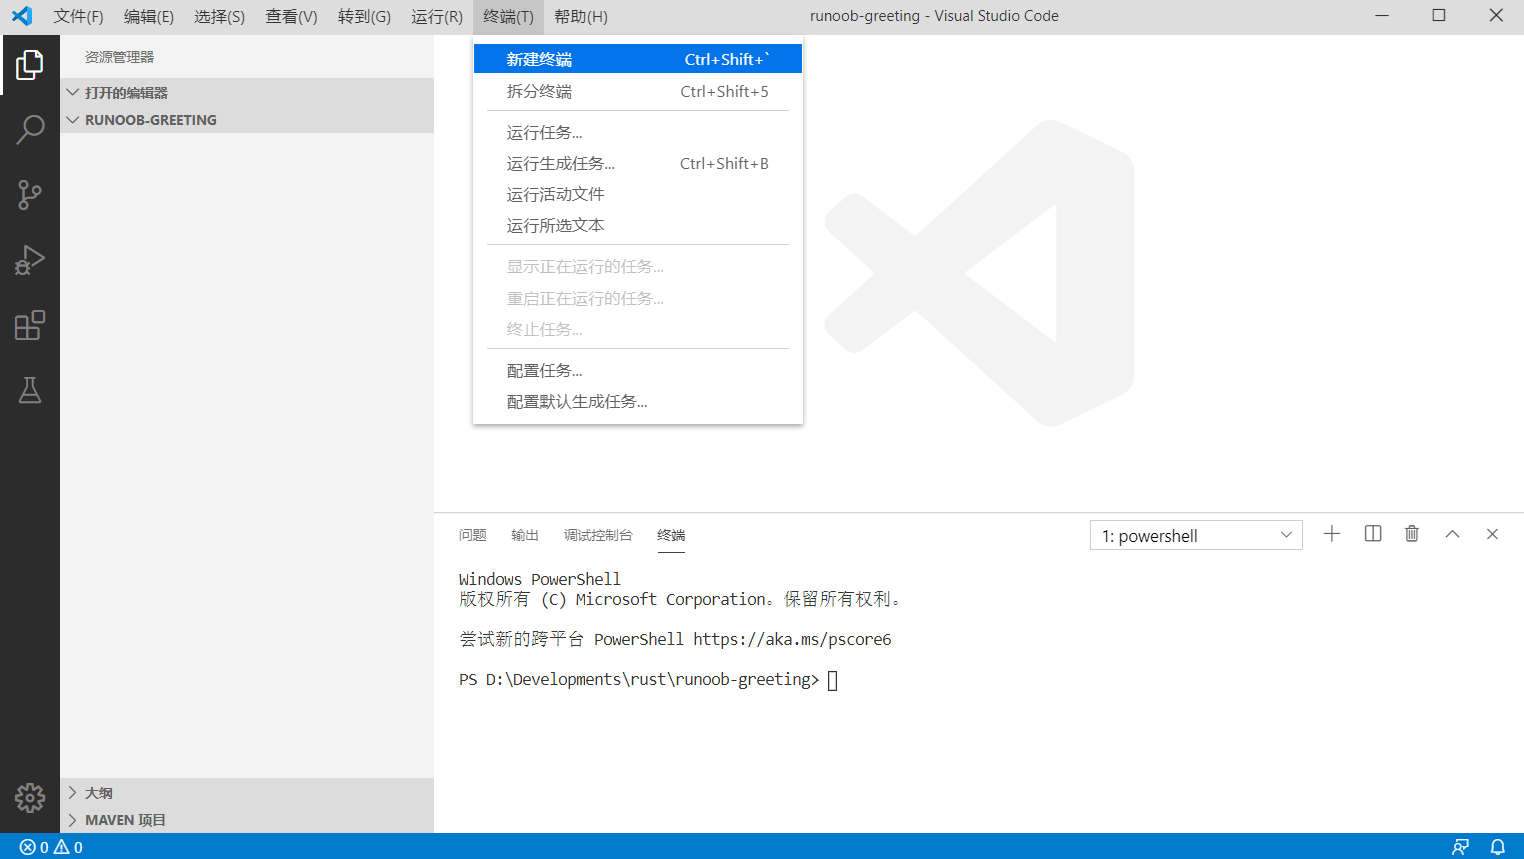This screenshot has height=859, width=1524.
Task: Split the terminal panel
Action: [1373, 534]
